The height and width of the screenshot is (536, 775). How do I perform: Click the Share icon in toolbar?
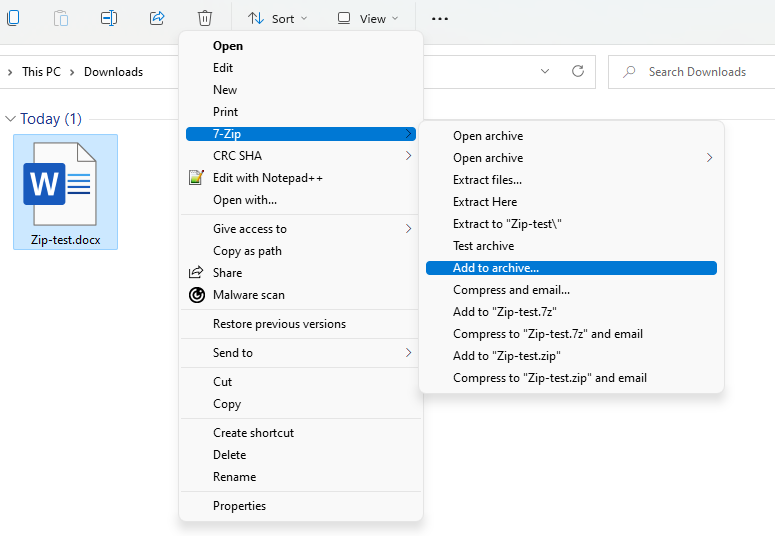pos(157,18)
